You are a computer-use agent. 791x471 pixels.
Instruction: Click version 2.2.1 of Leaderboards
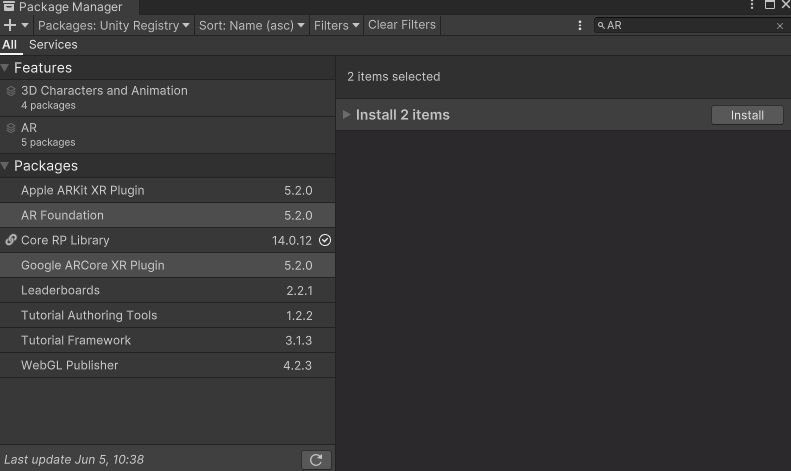(x=299, y=291)
